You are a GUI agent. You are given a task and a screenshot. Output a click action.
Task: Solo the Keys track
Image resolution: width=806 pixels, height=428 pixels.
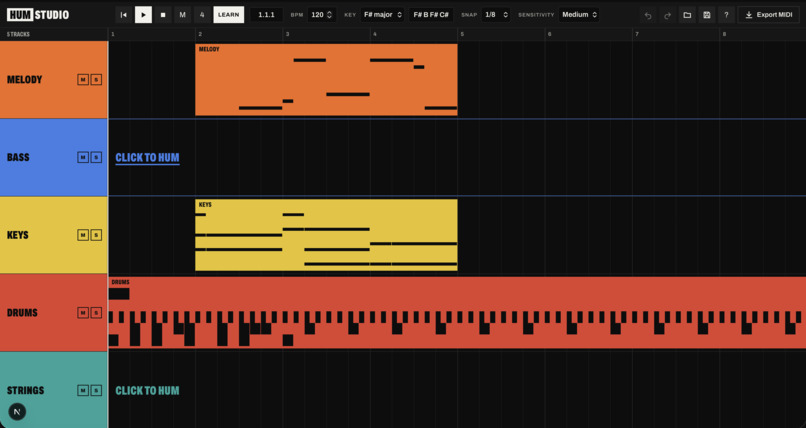(x=96, y=235)
